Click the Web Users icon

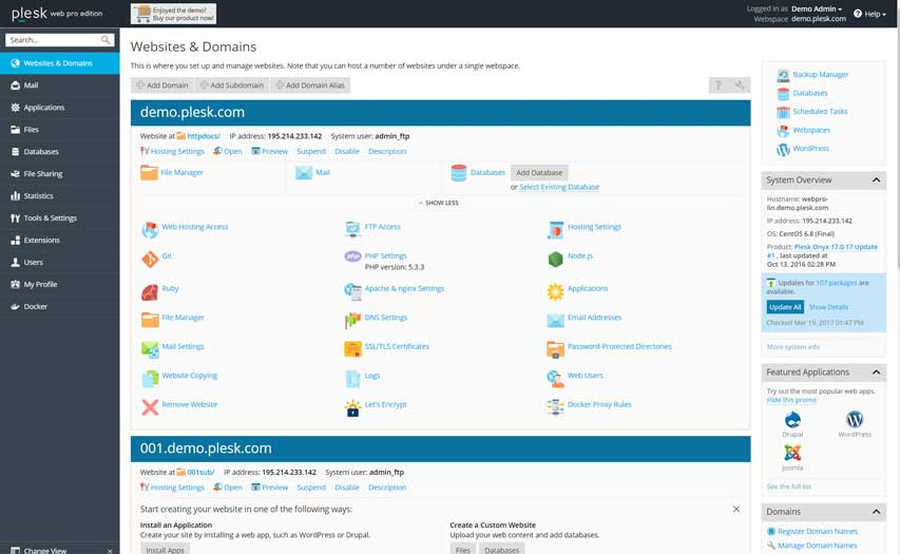pyautogui.click(x=555, y=378)
